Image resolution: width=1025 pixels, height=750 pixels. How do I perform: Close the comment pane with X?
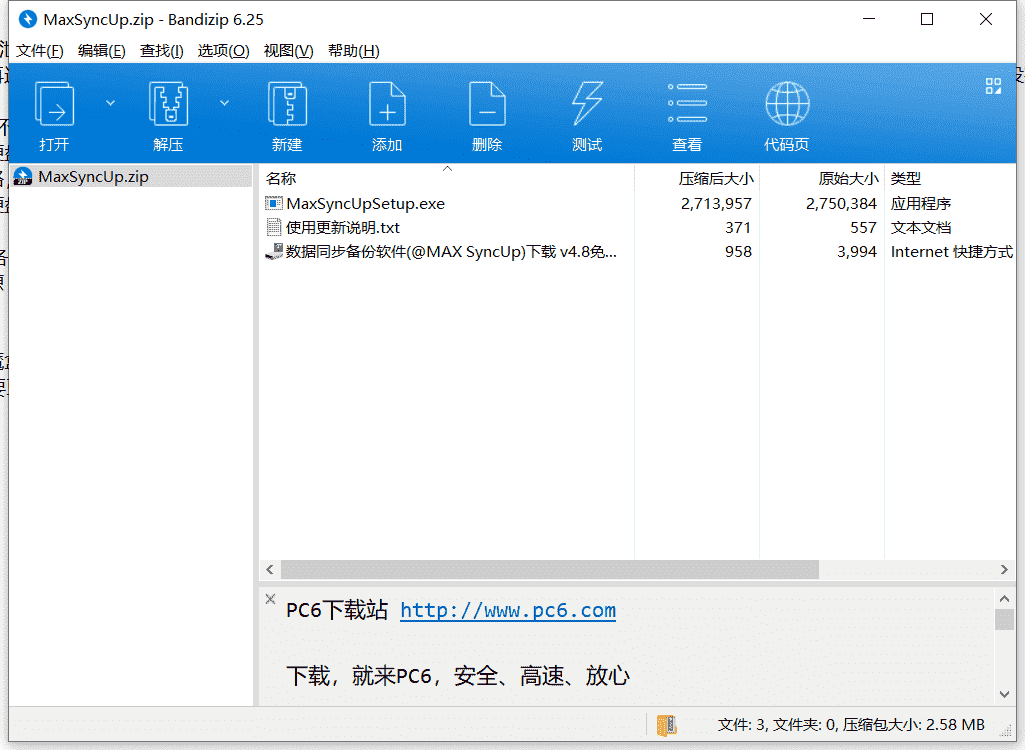(x=271, y=598)
